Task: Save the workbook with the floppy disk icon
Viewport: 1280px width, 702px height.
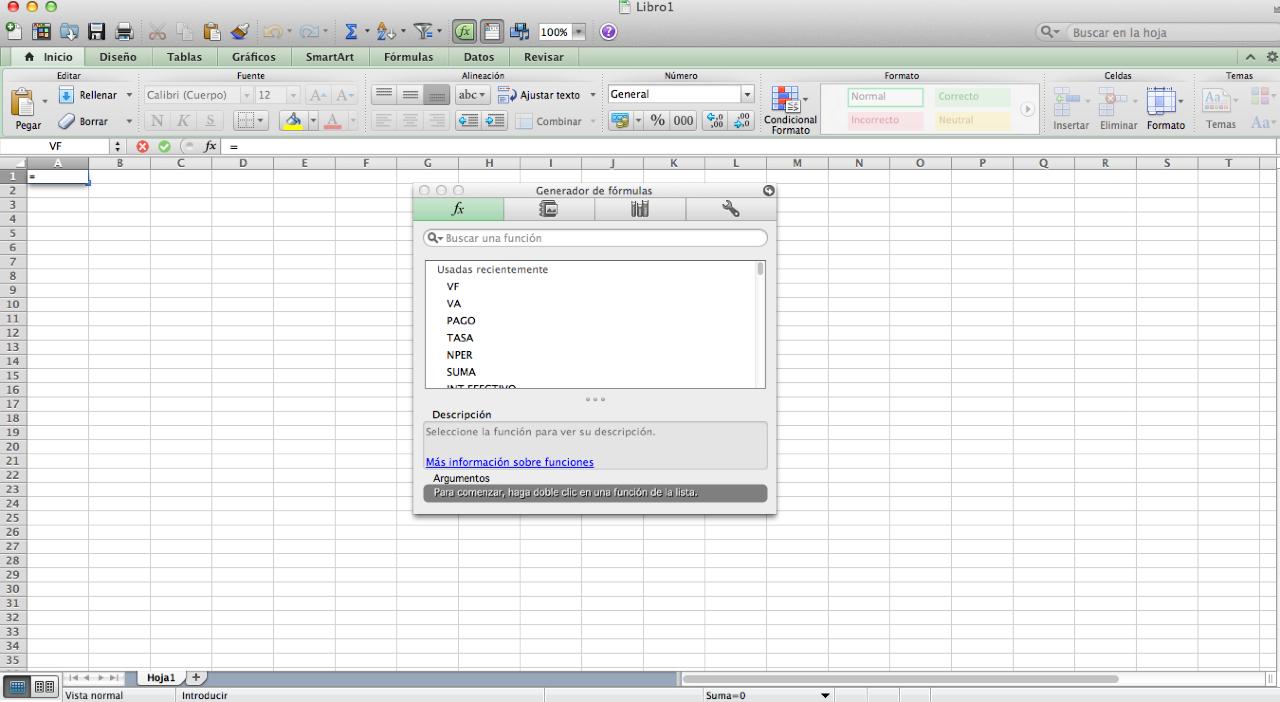Action: (97, 31)
